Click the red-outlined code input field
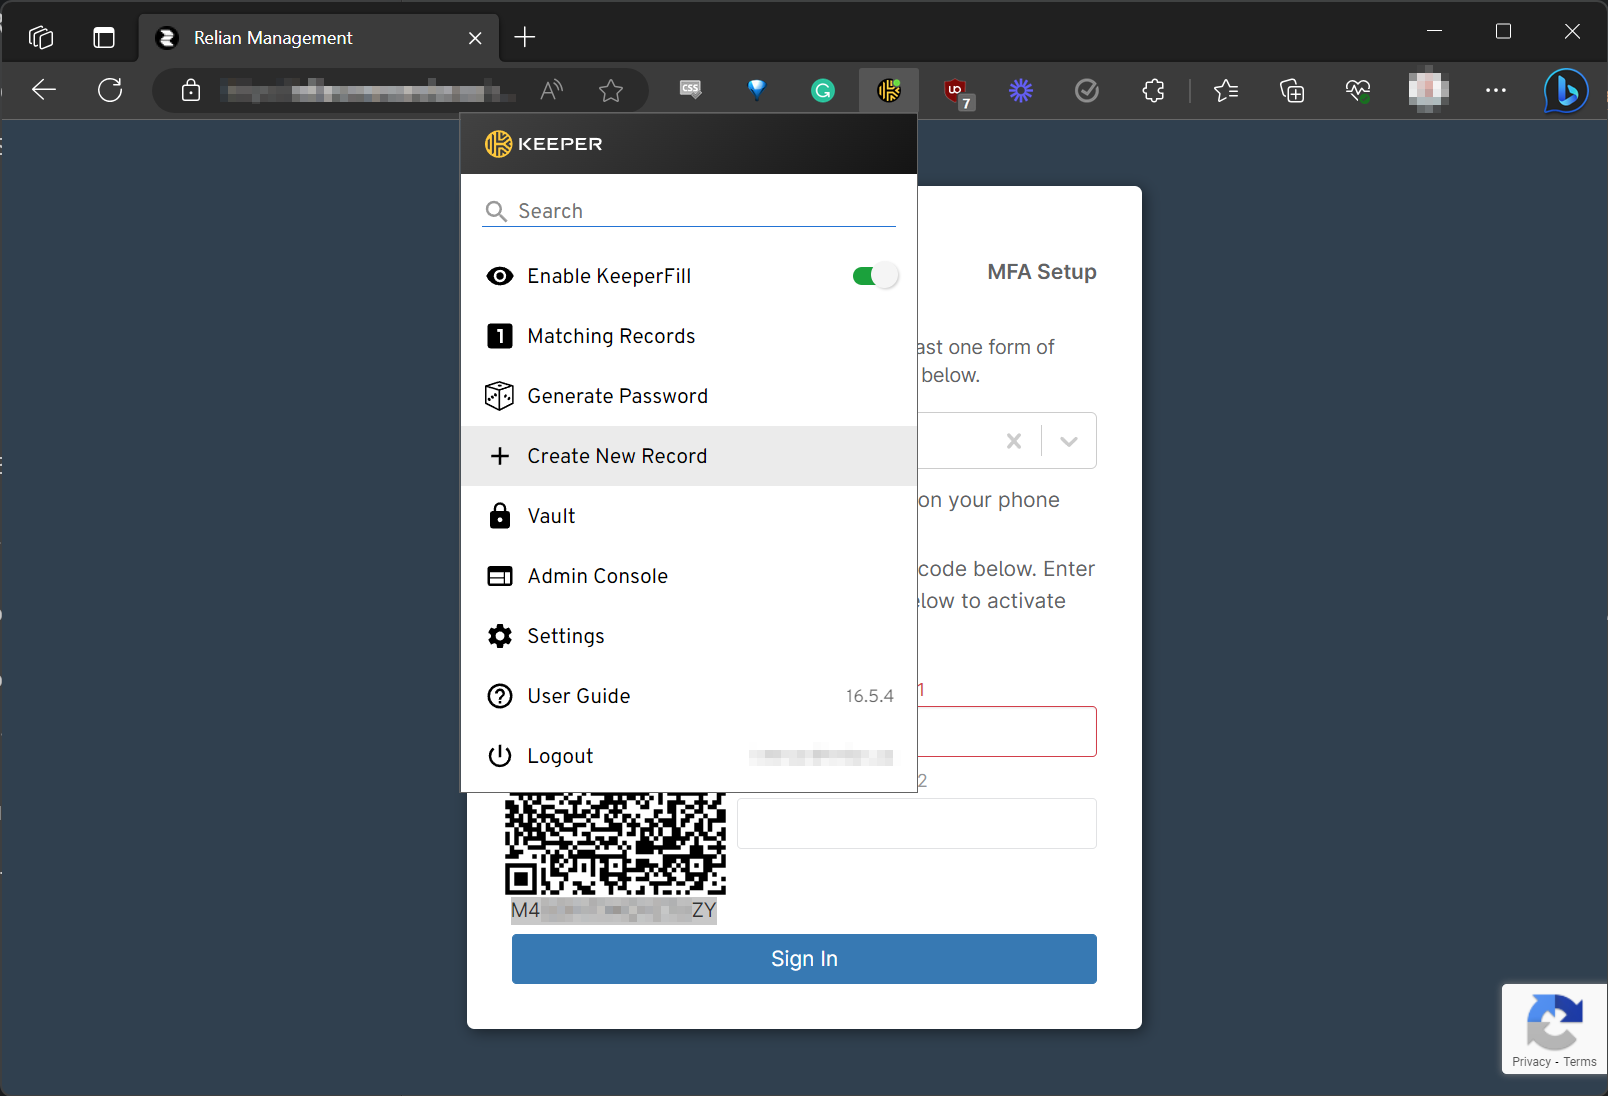The image size is (1608, 1096). pos(1007,732)
